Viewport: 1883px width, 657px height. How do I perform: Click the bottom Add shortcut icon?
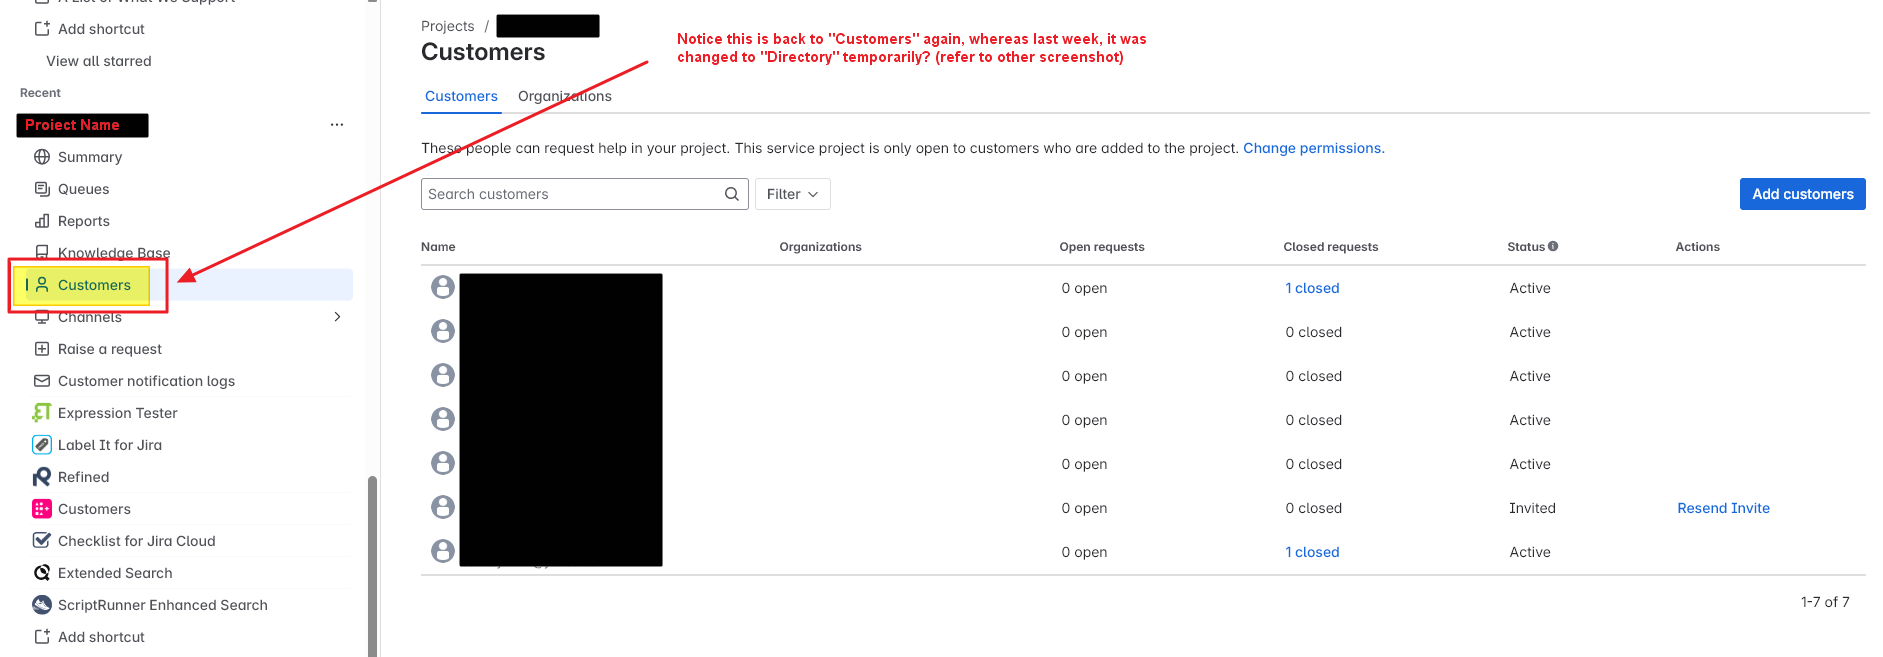point(42,637)
